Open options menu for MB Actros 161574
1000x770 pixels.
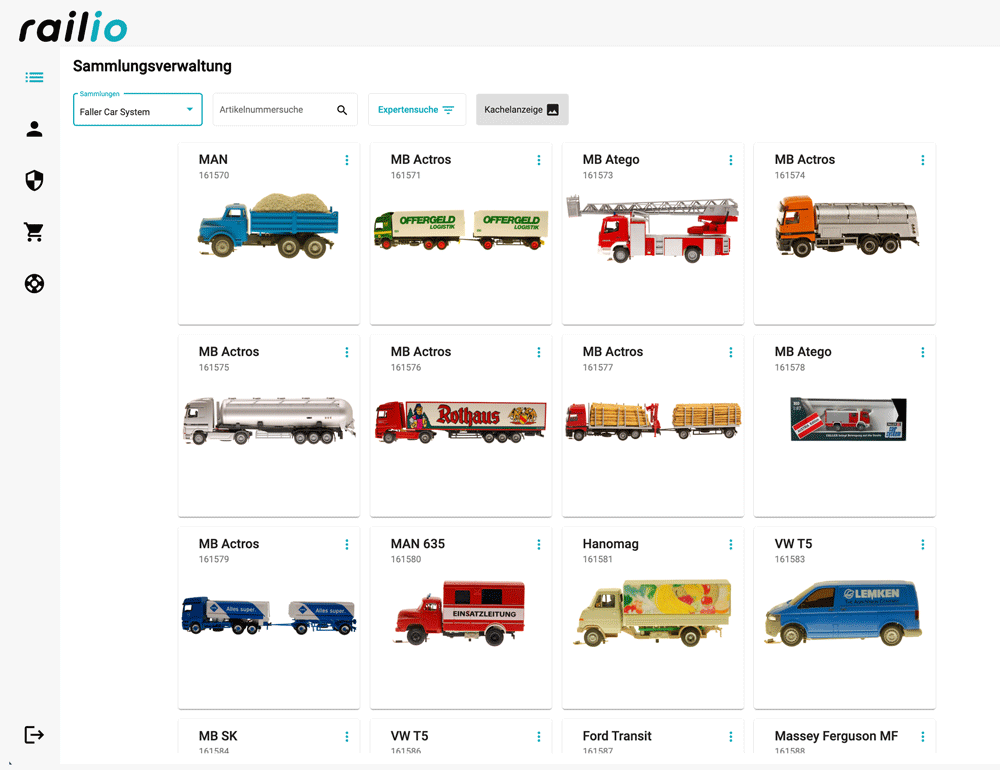(923, 160)
